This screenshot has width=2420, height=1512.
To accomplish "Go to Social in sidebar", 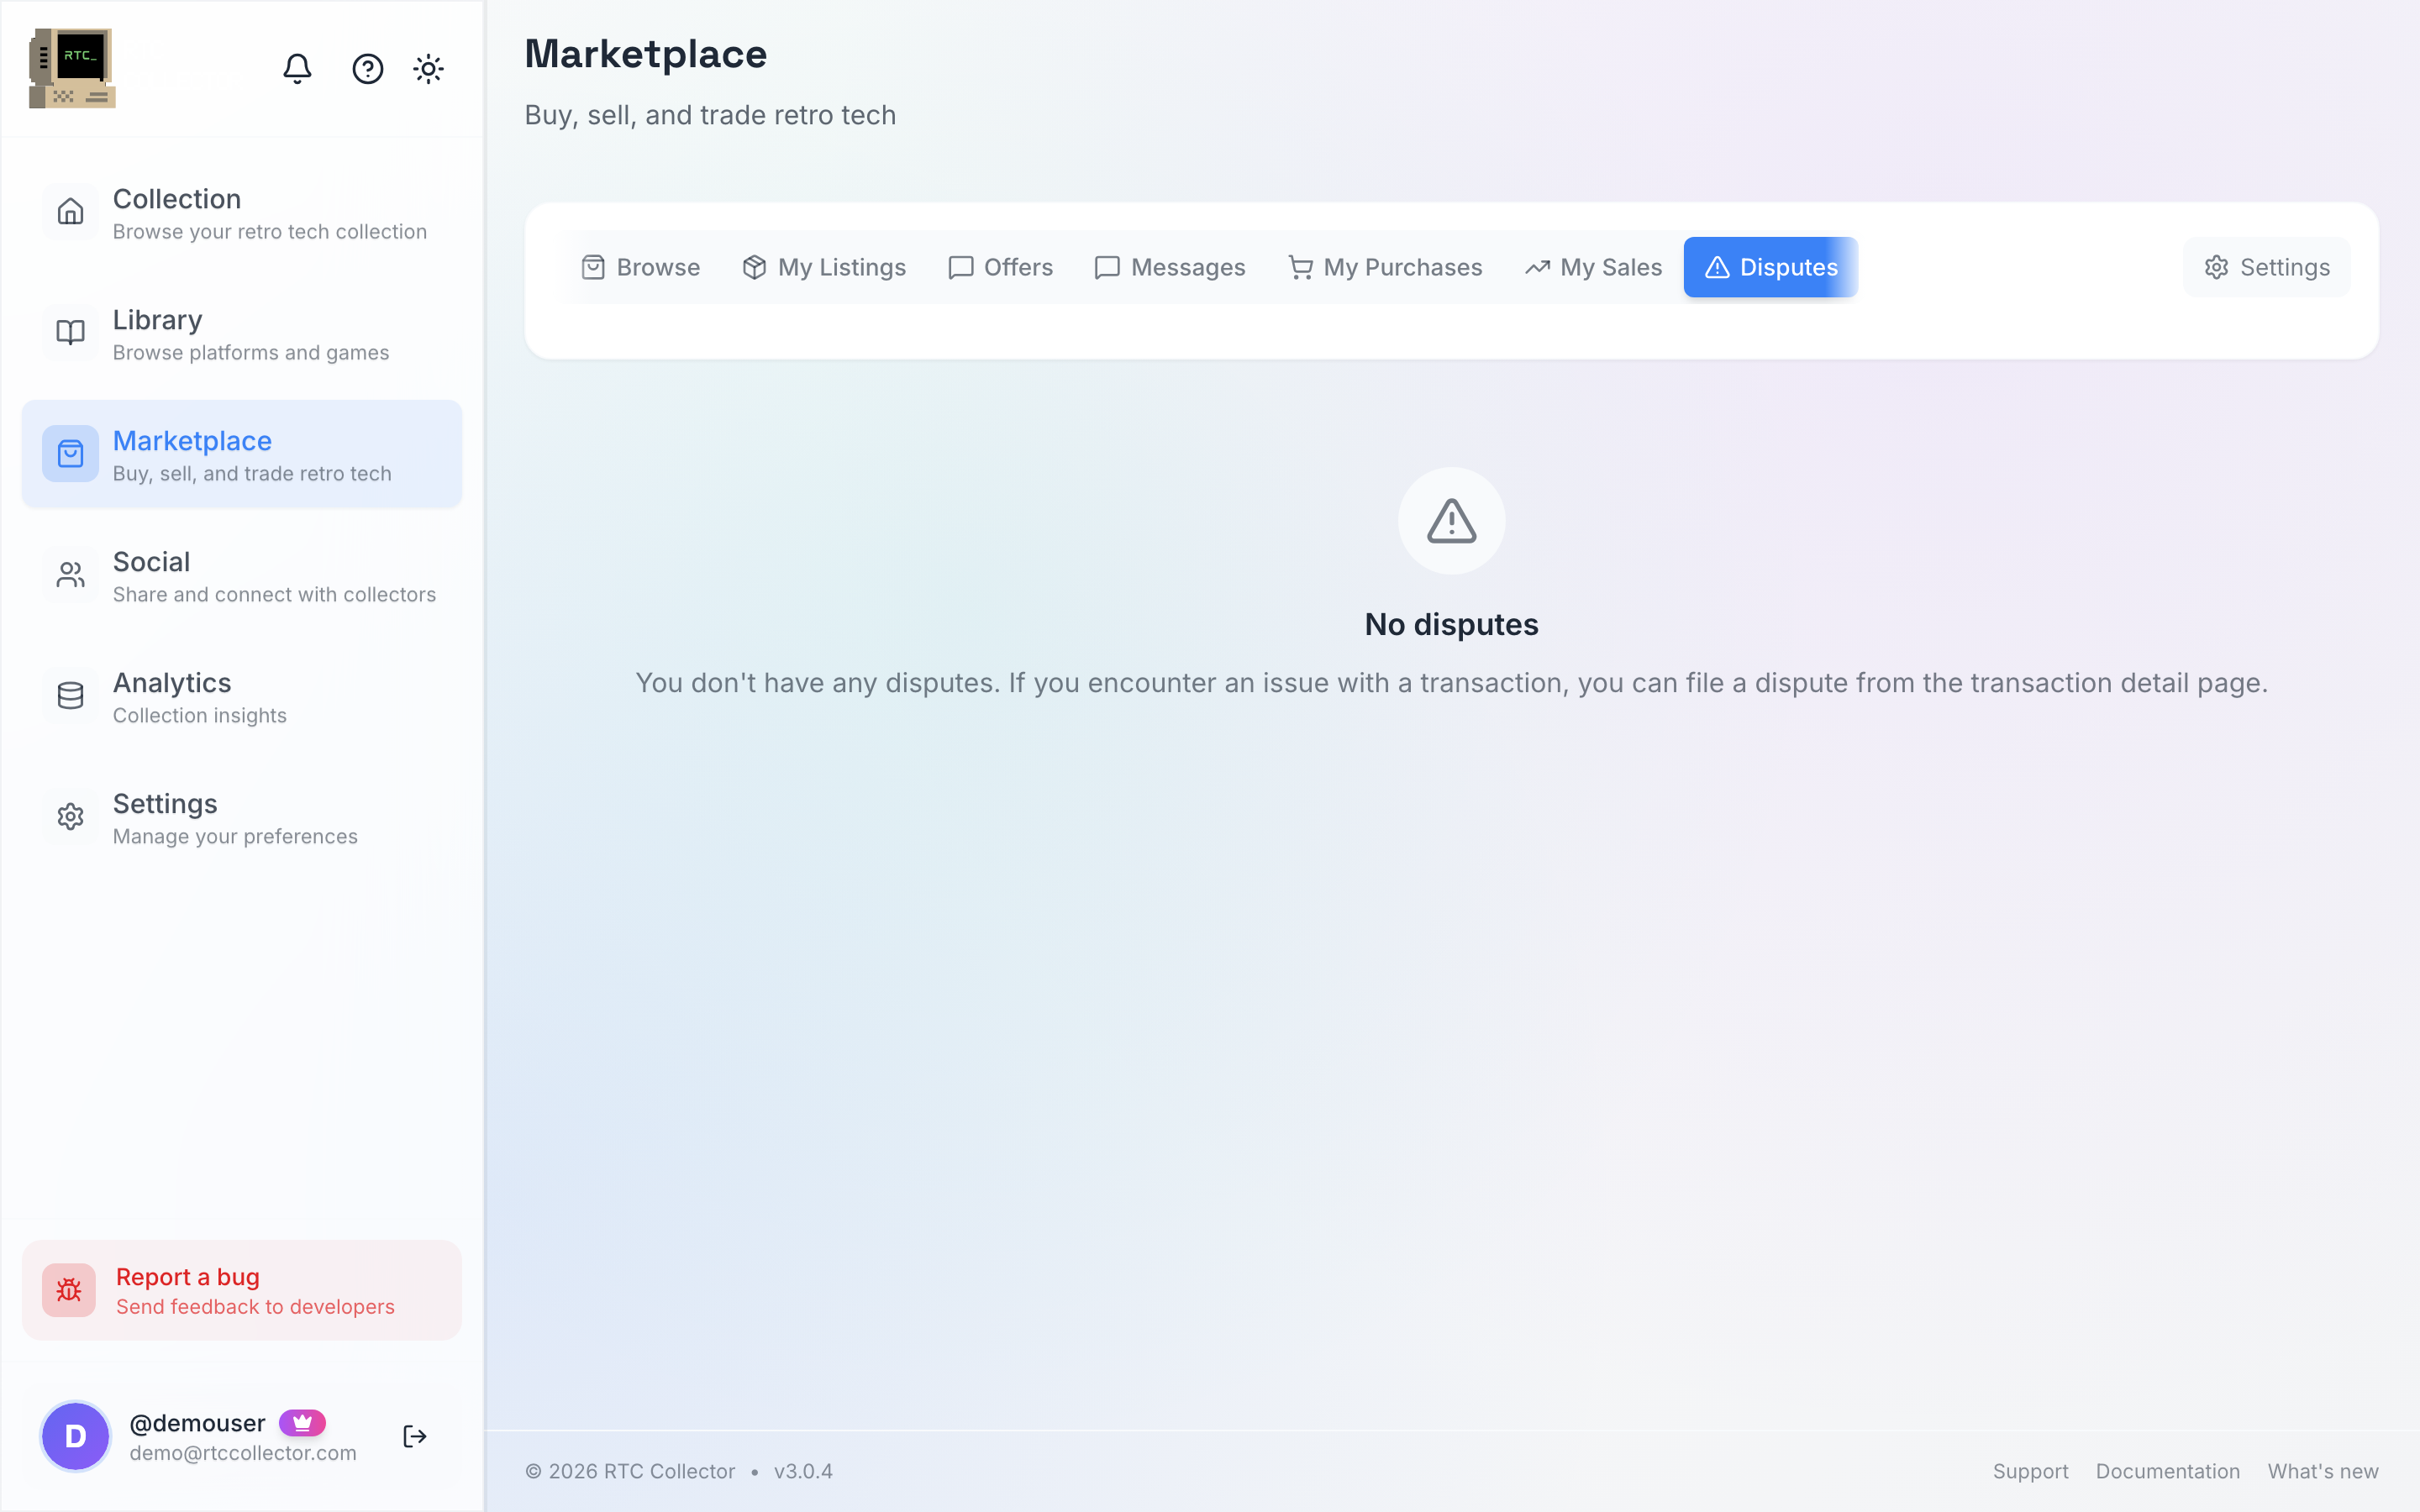I will (242, 575).
